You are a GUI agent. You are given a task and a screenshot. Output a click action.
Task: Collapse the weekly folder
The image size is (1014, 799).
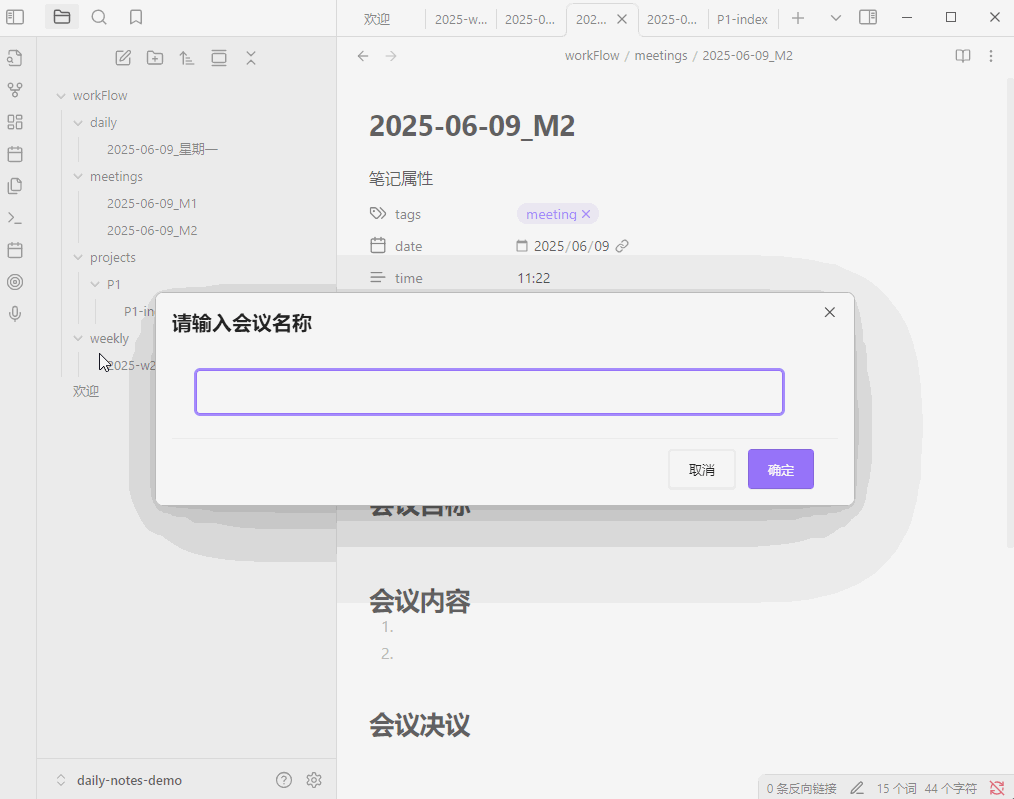(x=78, y=339)
